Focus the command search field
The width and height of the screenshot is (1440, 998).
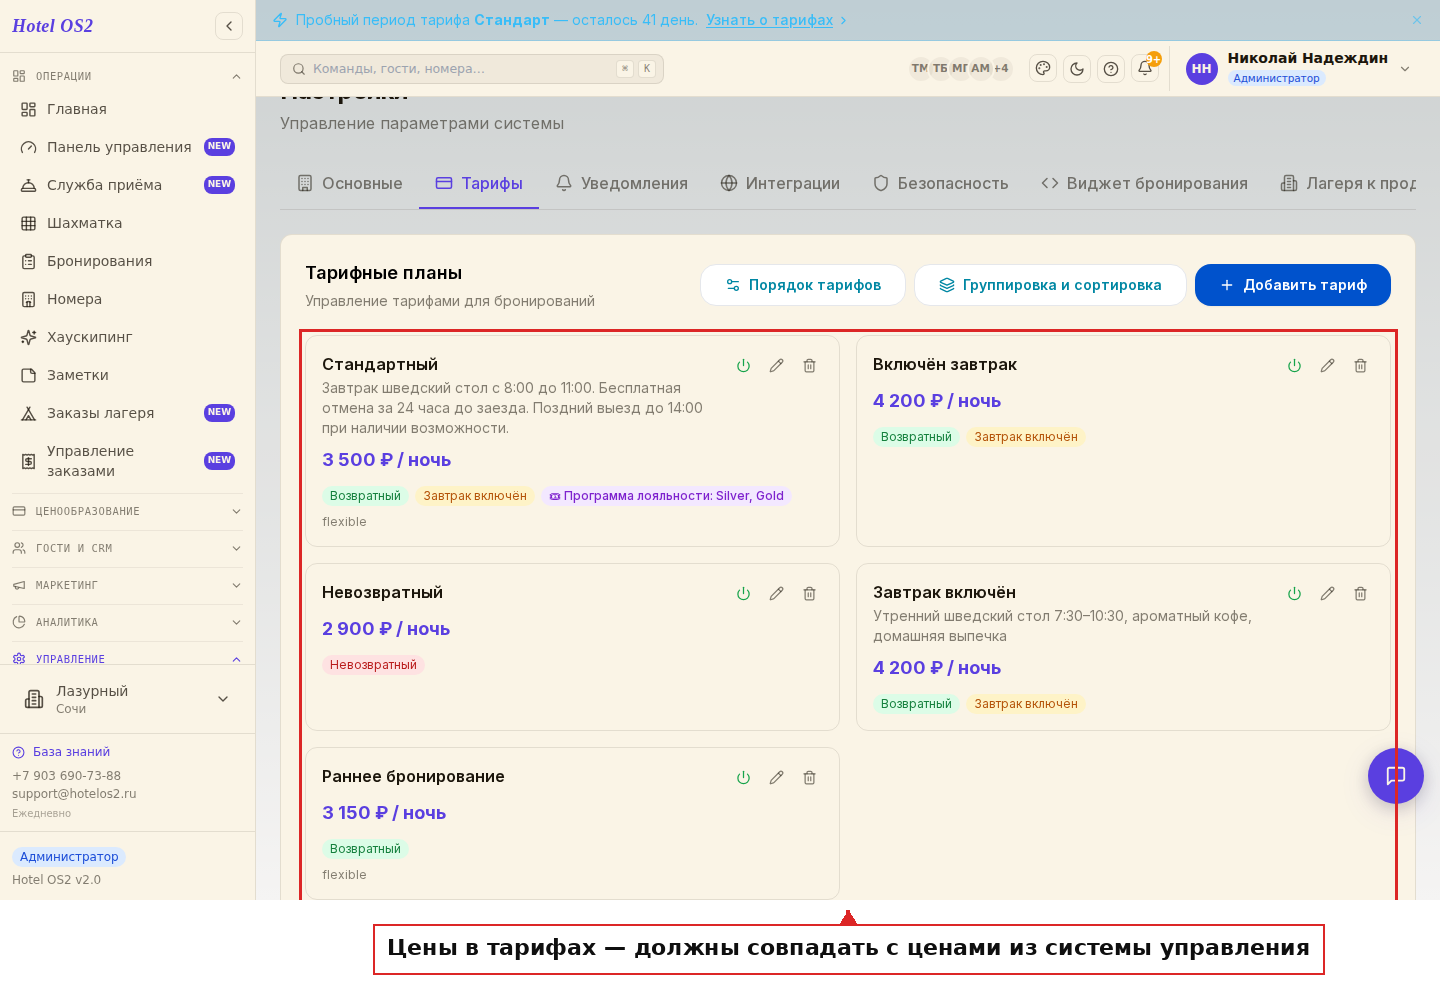(472, 69)
